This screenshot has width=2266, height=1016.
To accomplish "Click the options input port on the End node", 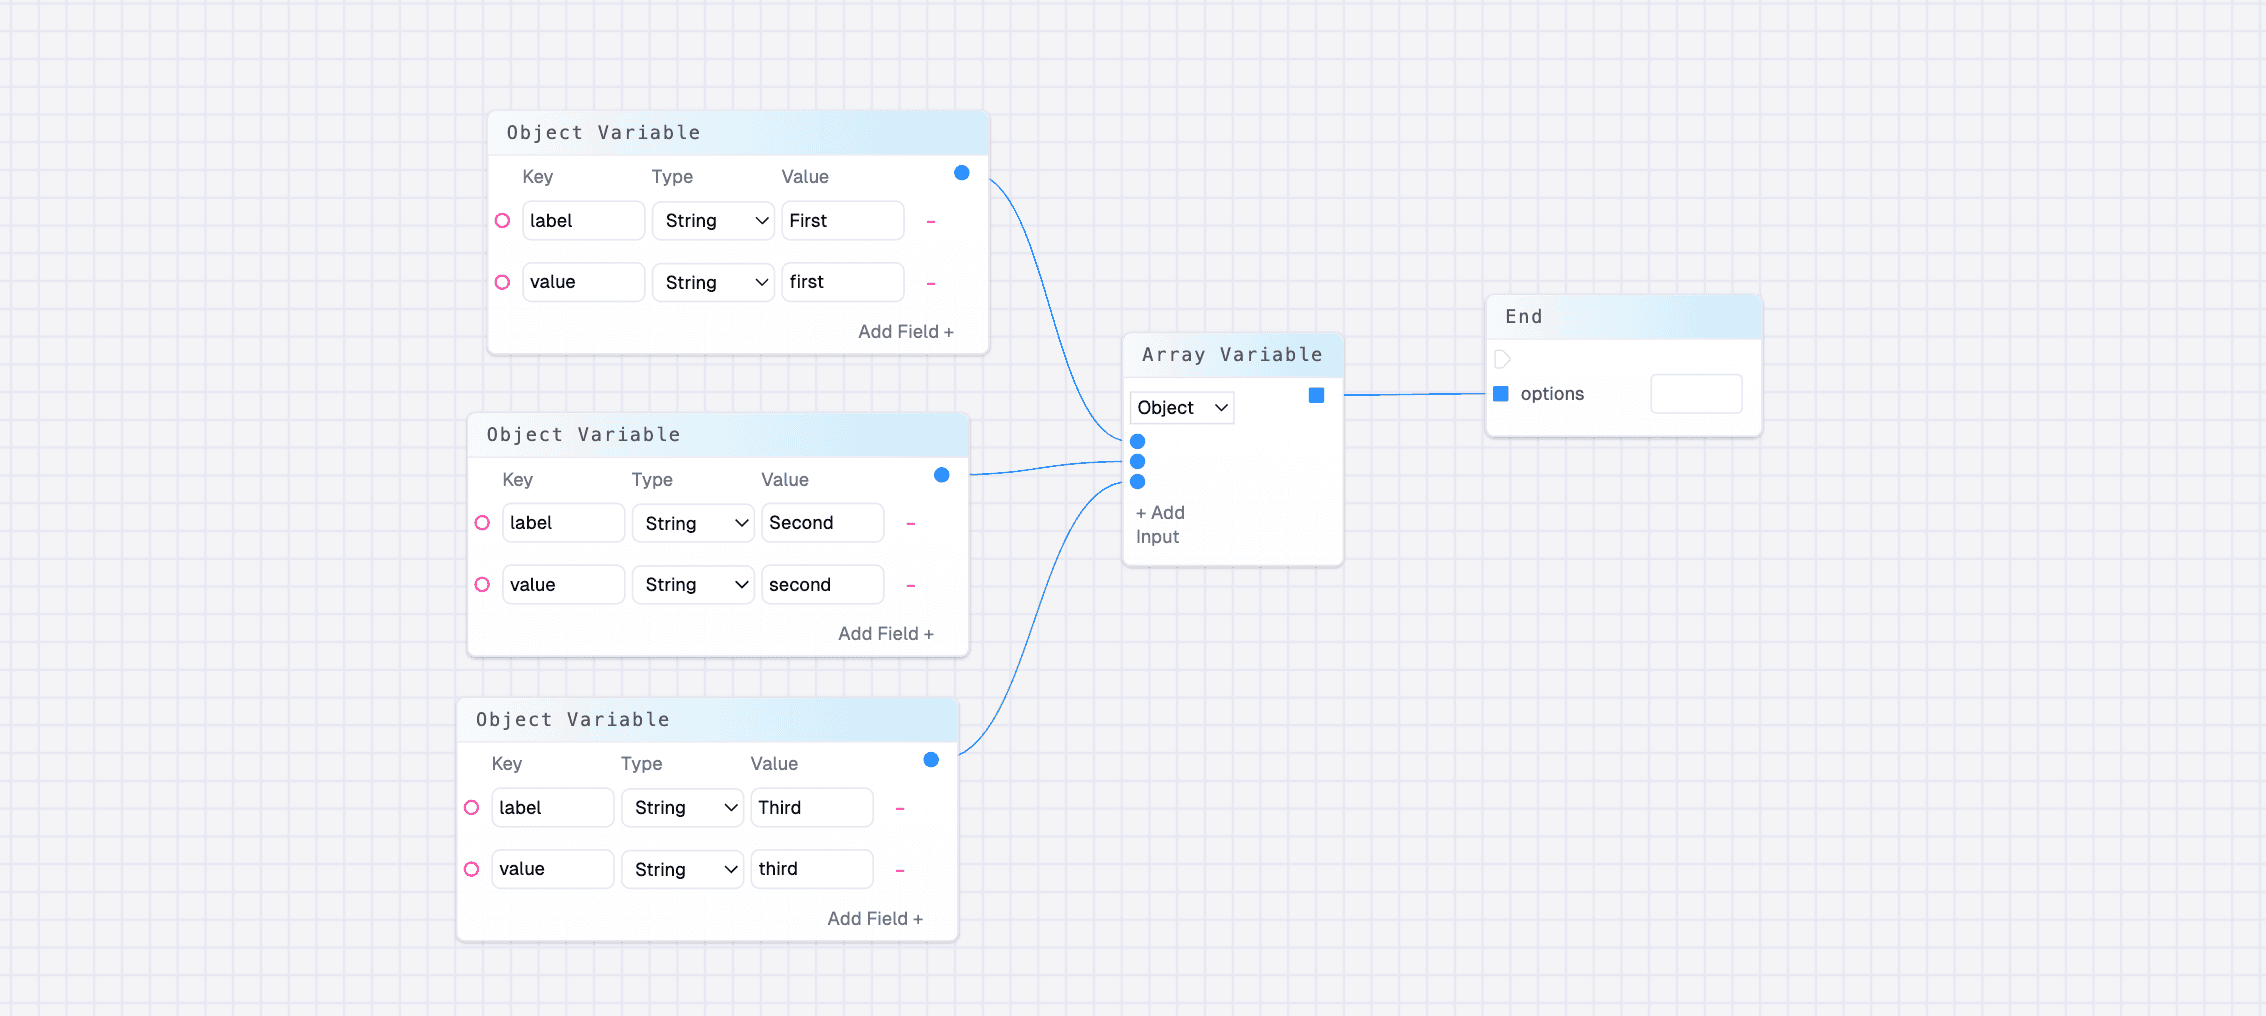I will coord(1500,393).
